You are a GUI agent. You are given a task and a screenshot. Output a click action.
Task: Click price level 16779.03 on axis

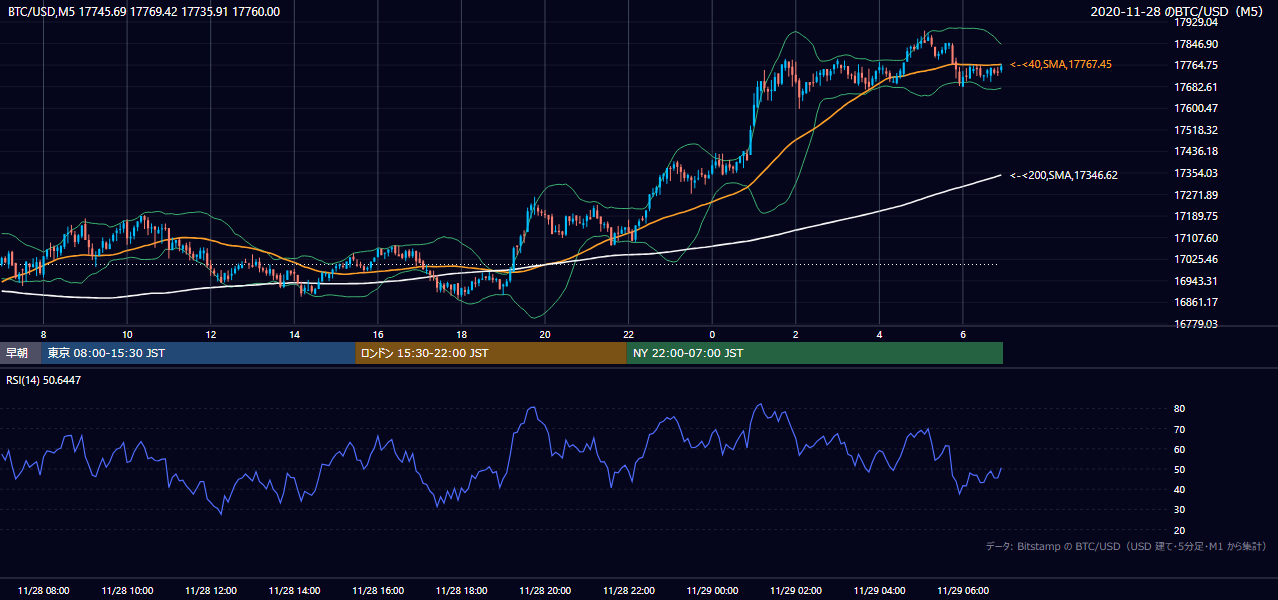[1196, 324]
